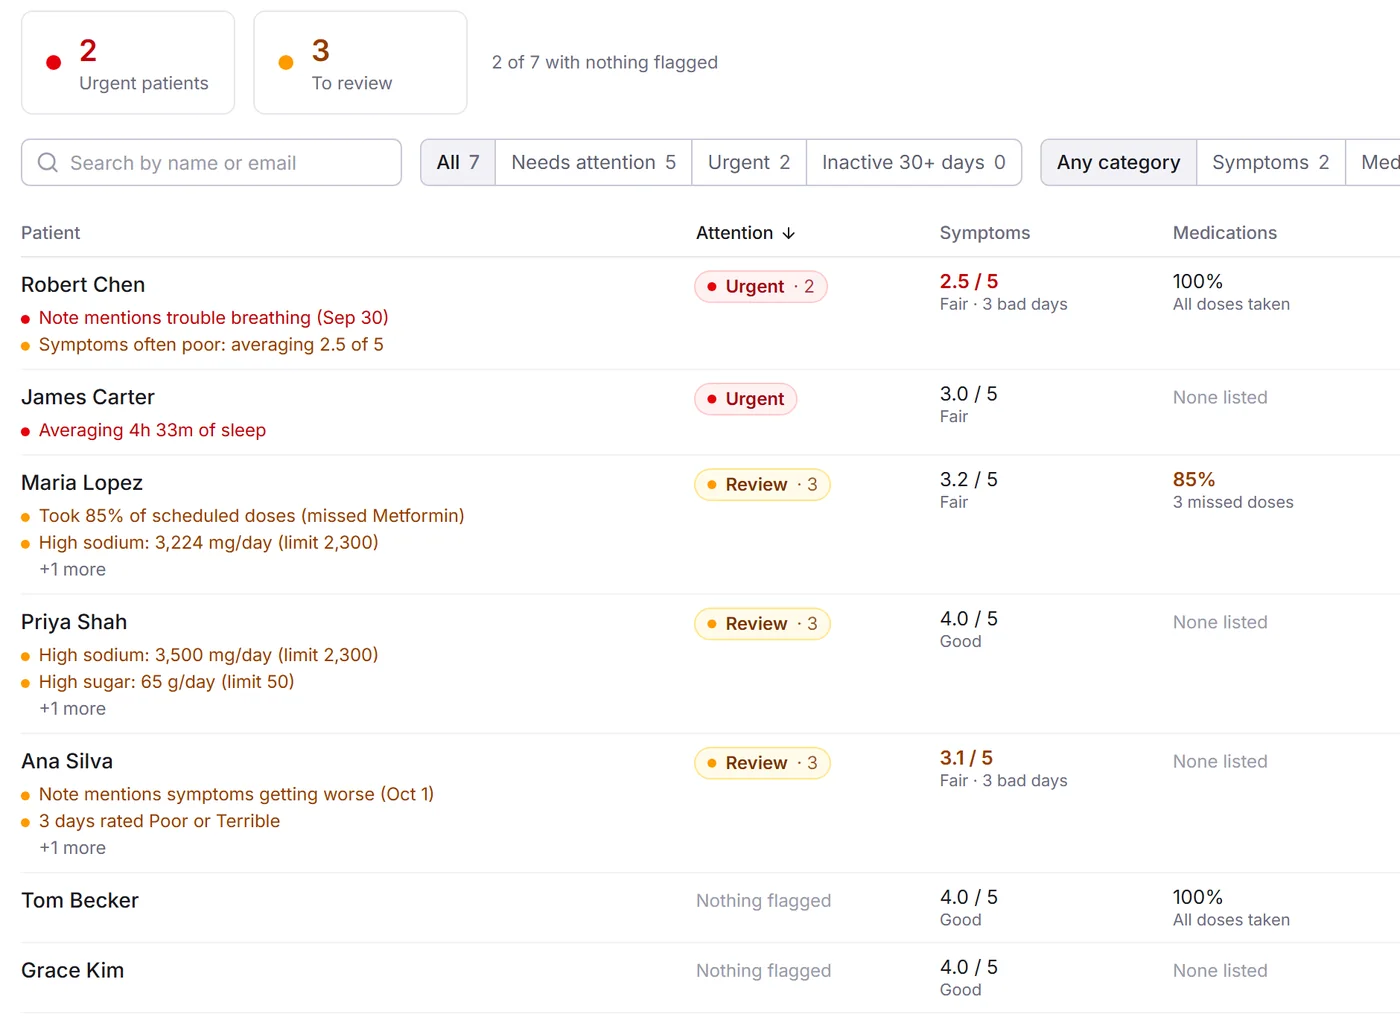Open Ana Silva's patient record

click(x=67, y=761)
